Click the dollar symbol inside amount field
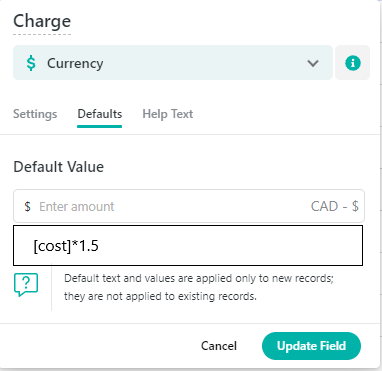 coord(27,206)
